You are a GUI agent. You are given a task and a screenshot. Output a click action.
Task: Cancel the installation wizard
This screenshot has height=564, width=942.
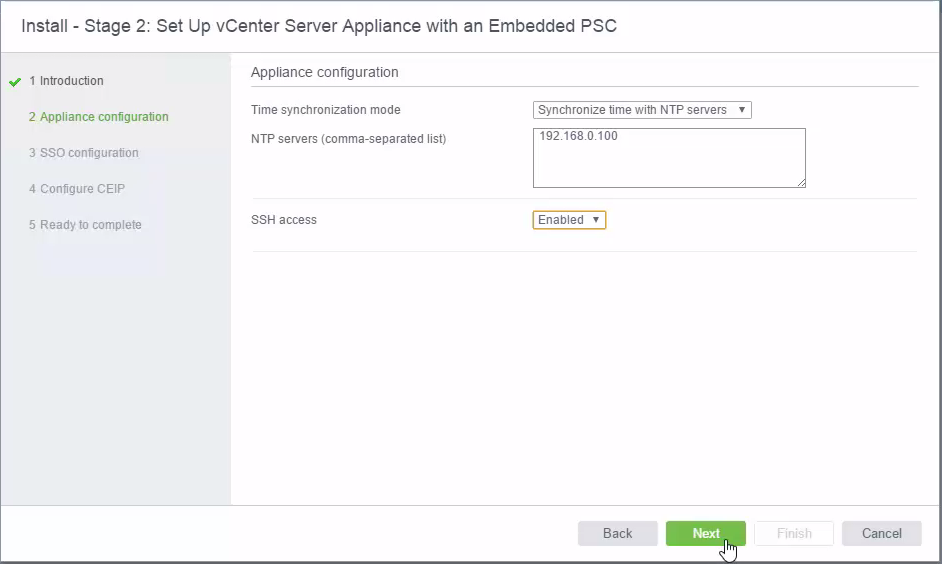tap(881, 533)
